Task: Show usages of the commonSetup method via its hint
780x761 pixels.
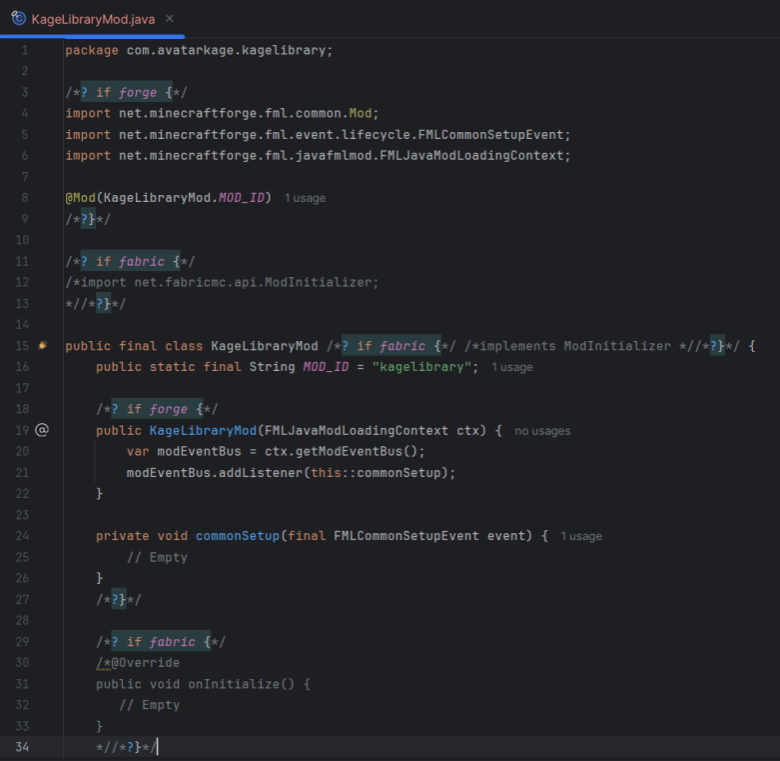Action: tap(581, 536)
